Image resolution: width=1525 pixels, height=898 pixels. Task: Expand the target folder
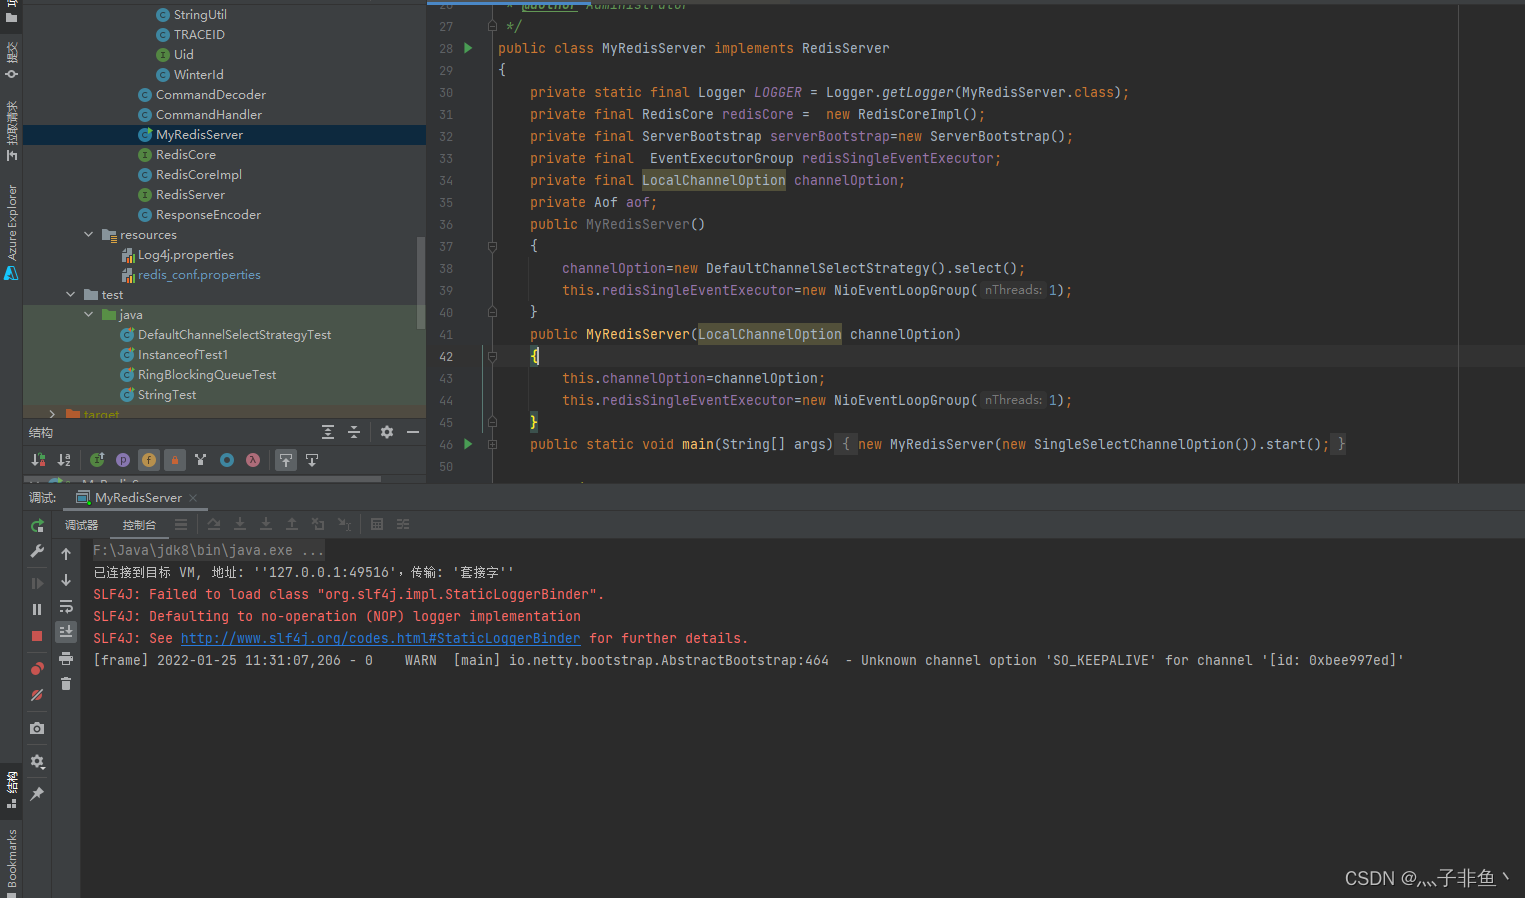[53, 414]
